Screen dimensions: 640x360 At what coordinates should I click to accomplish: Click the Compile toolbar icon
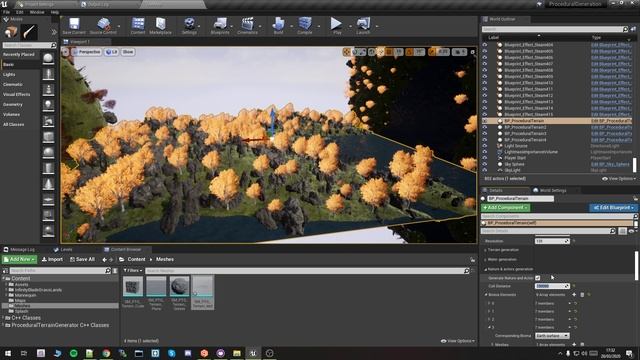tap(304, 26)
